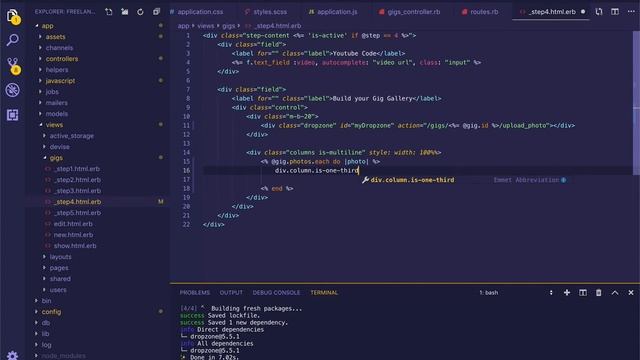
Task: Click the gigs breadcrumb segment
Action: (229, 26)
